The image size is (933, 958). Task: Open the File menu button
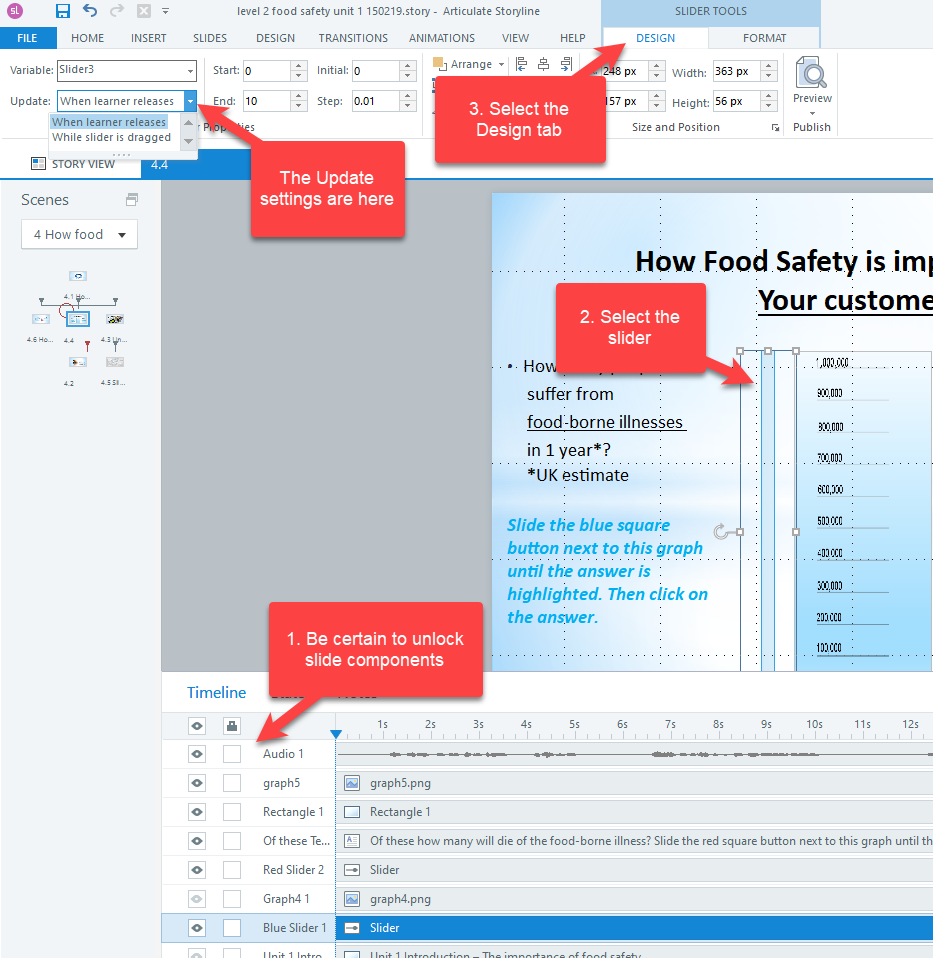tap(27, 38)
